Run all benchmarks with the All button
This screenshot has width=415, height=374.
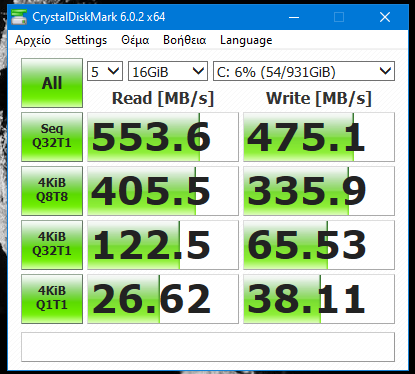[52, 83]
